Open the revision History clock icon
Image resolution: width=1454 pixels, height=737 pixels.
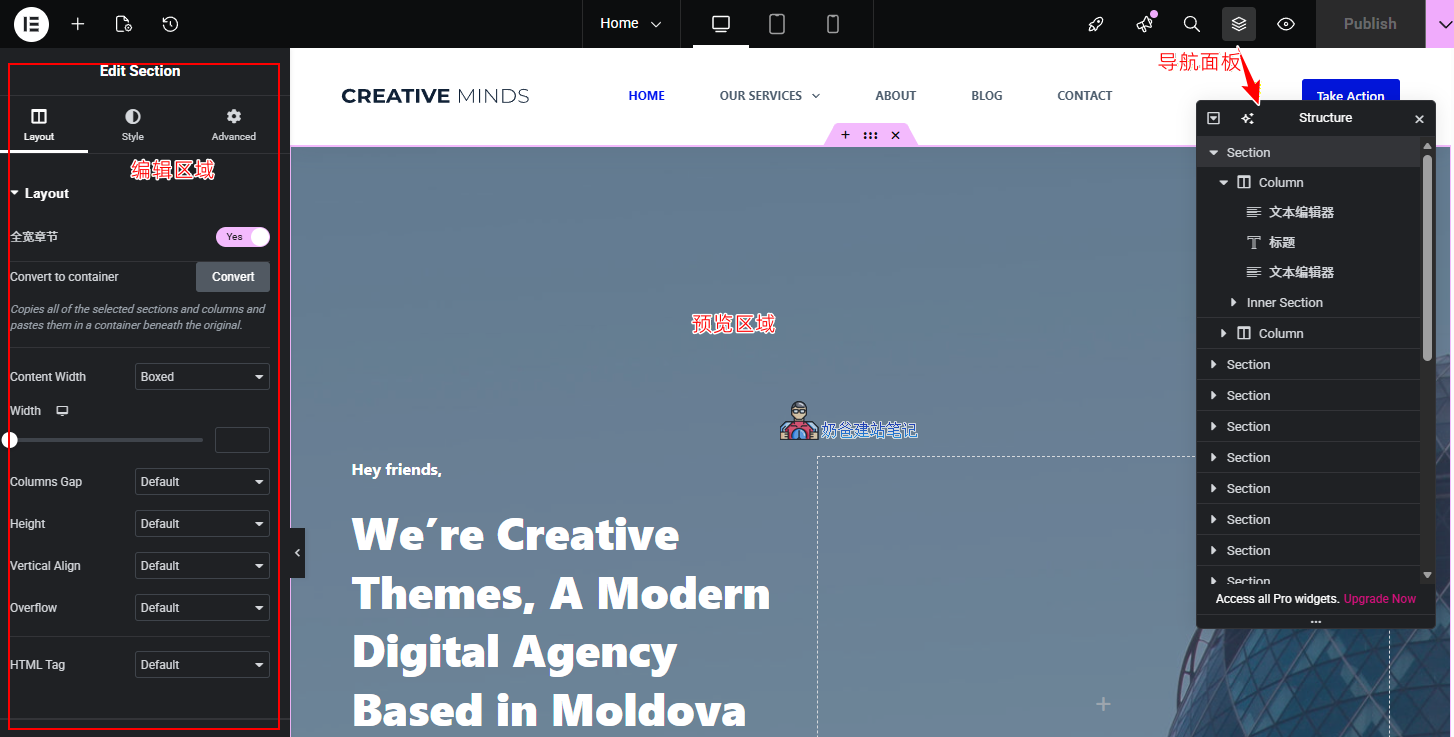169,23
